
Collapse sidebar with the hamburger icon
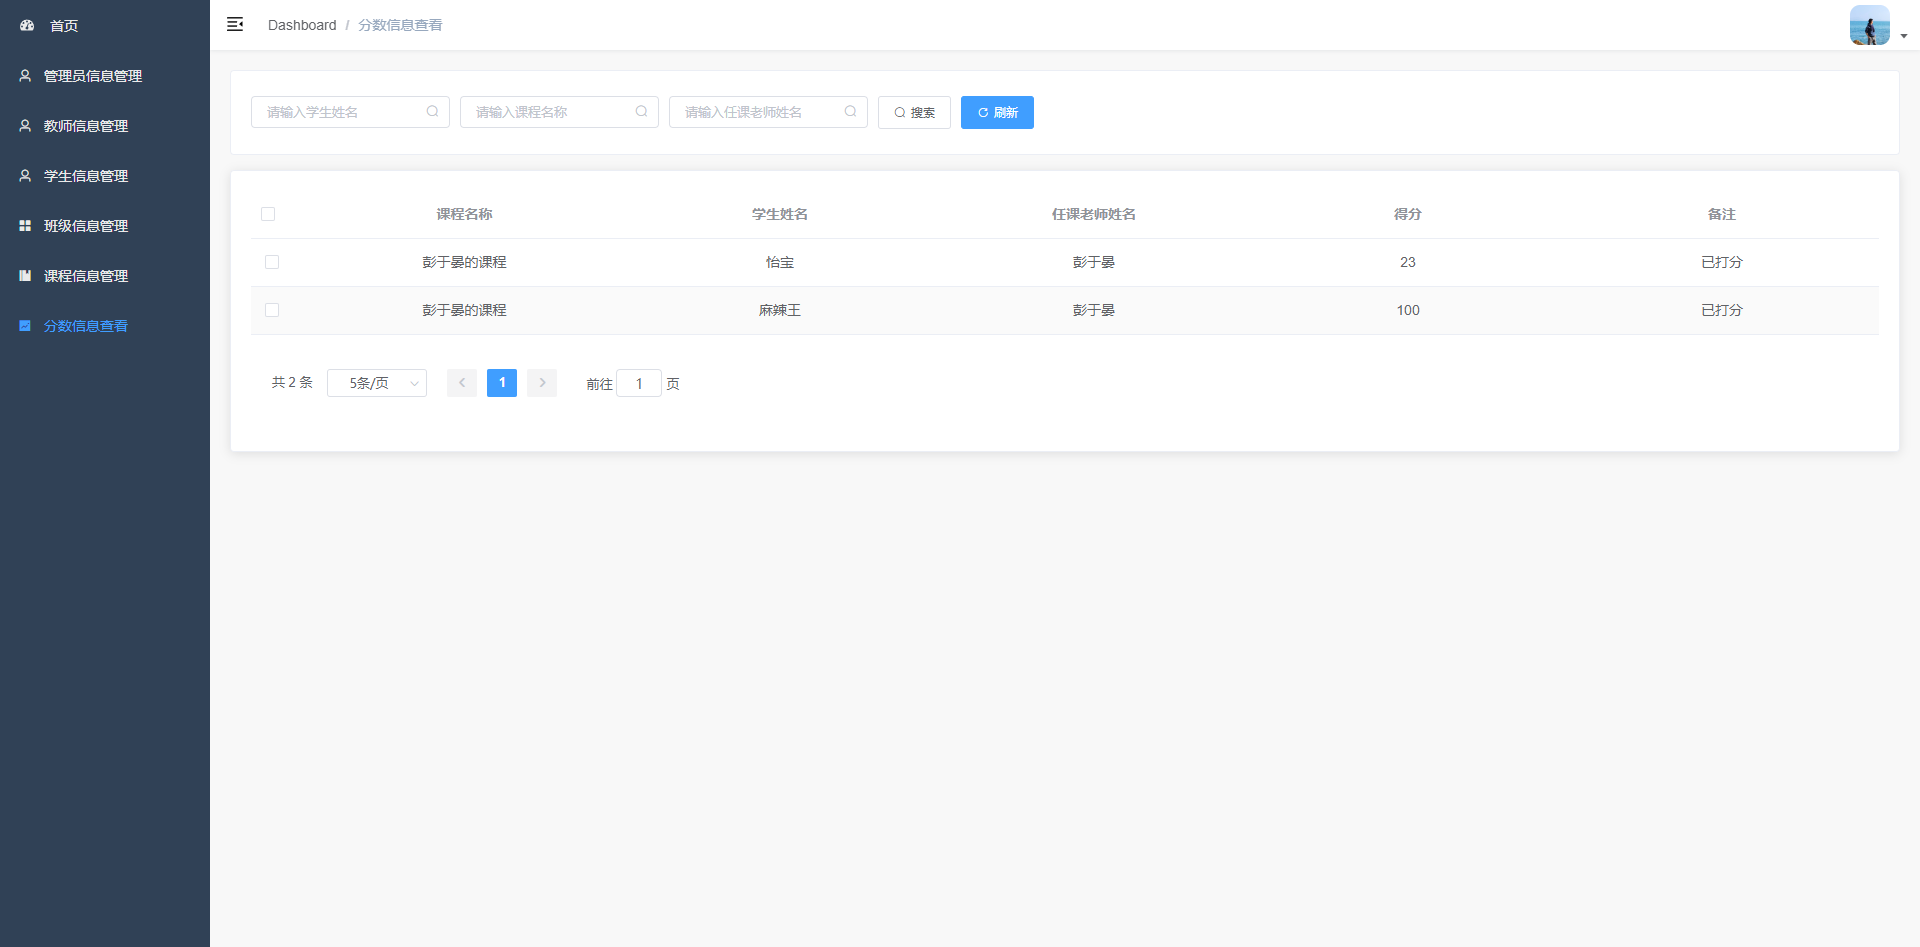235,25
